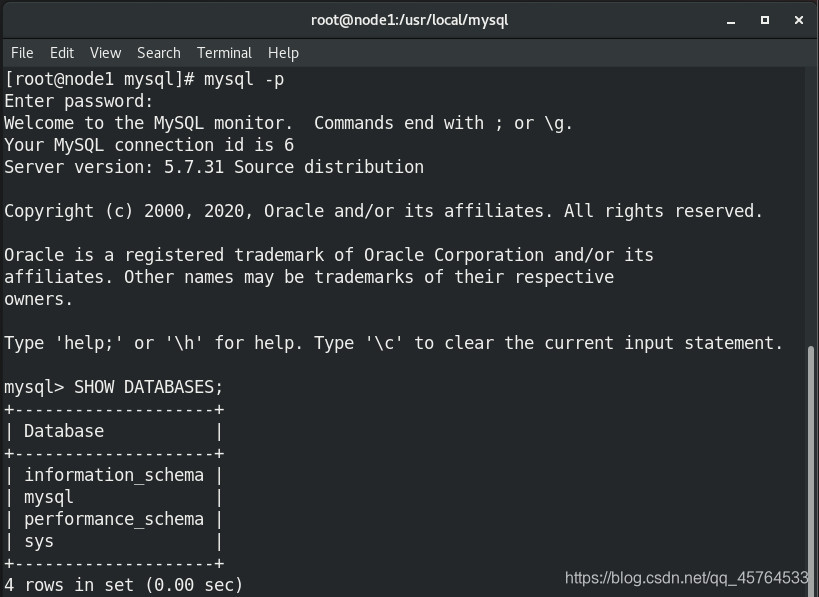Open the View menu
The width and height of the screenshot is (819, 597).
tap(106, 53)
